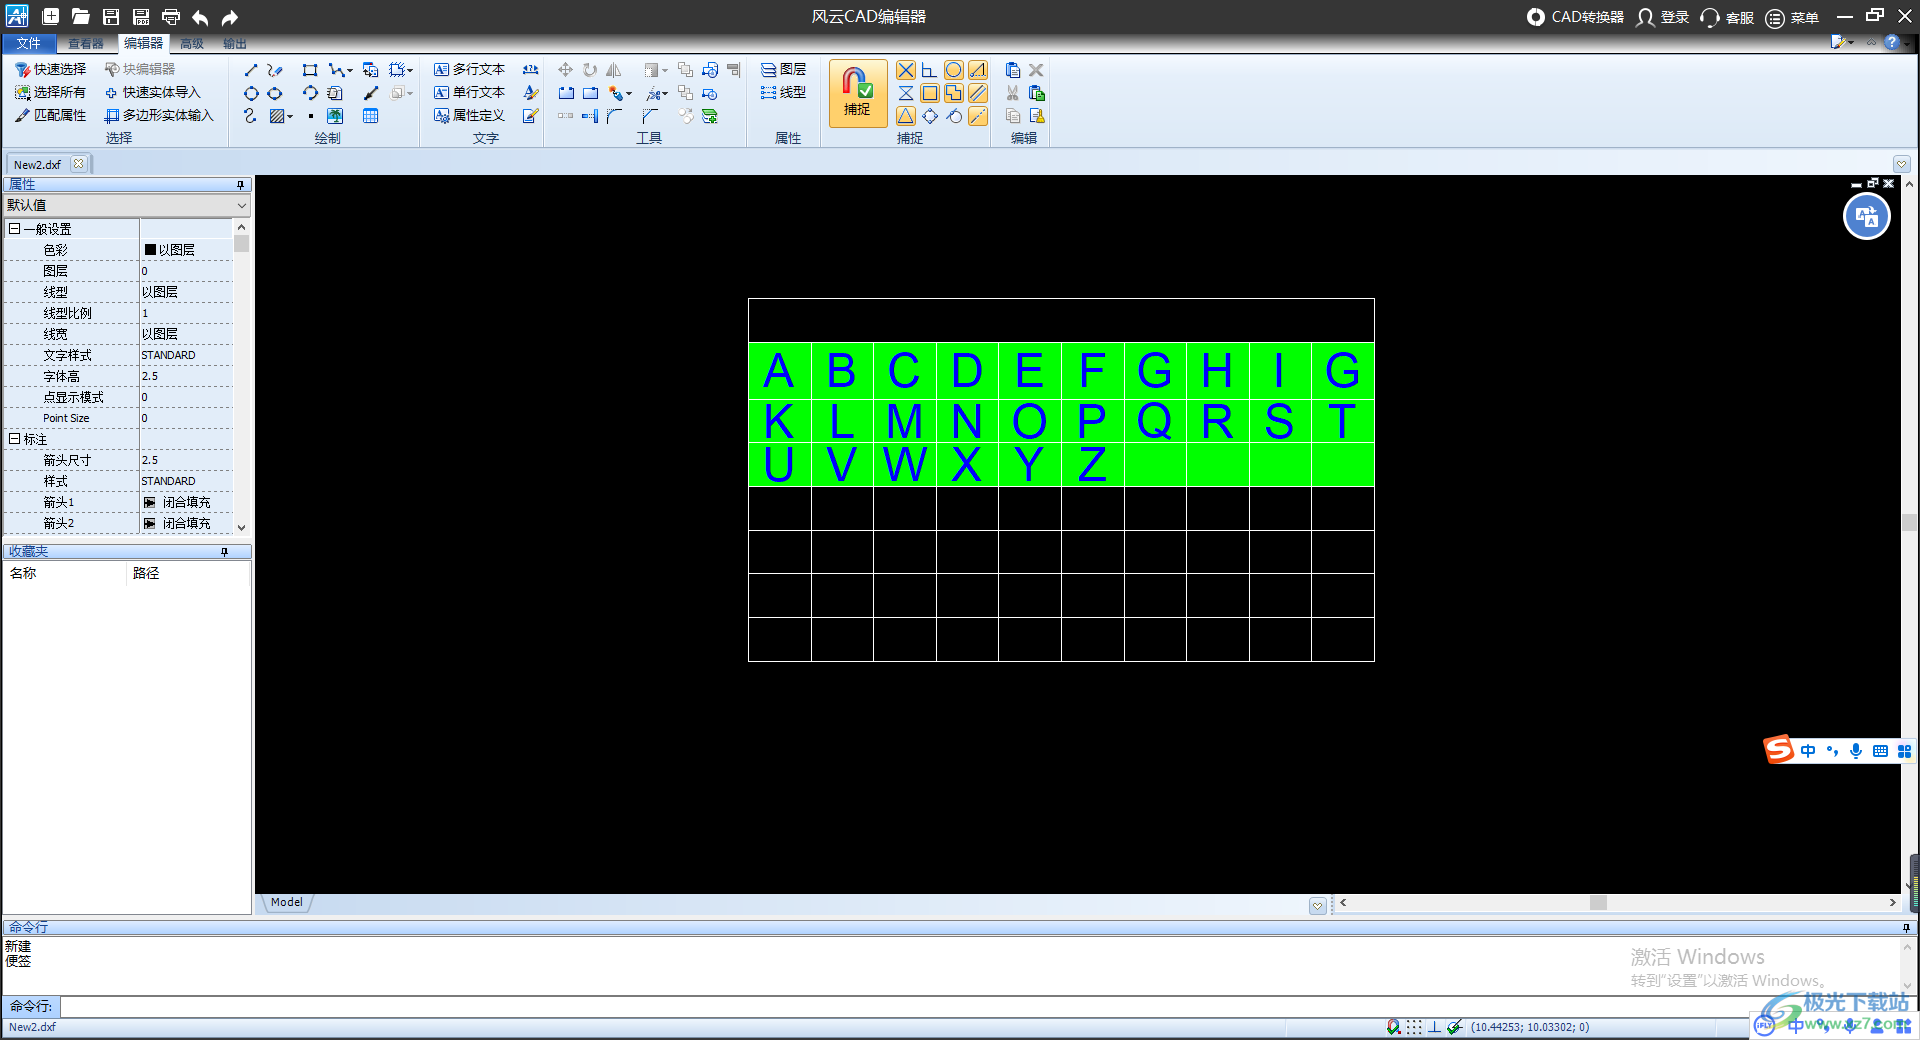Viewport: 1920px width, 1040px height.
Task: Open the 文件 file menu
Action: point(28,43)
